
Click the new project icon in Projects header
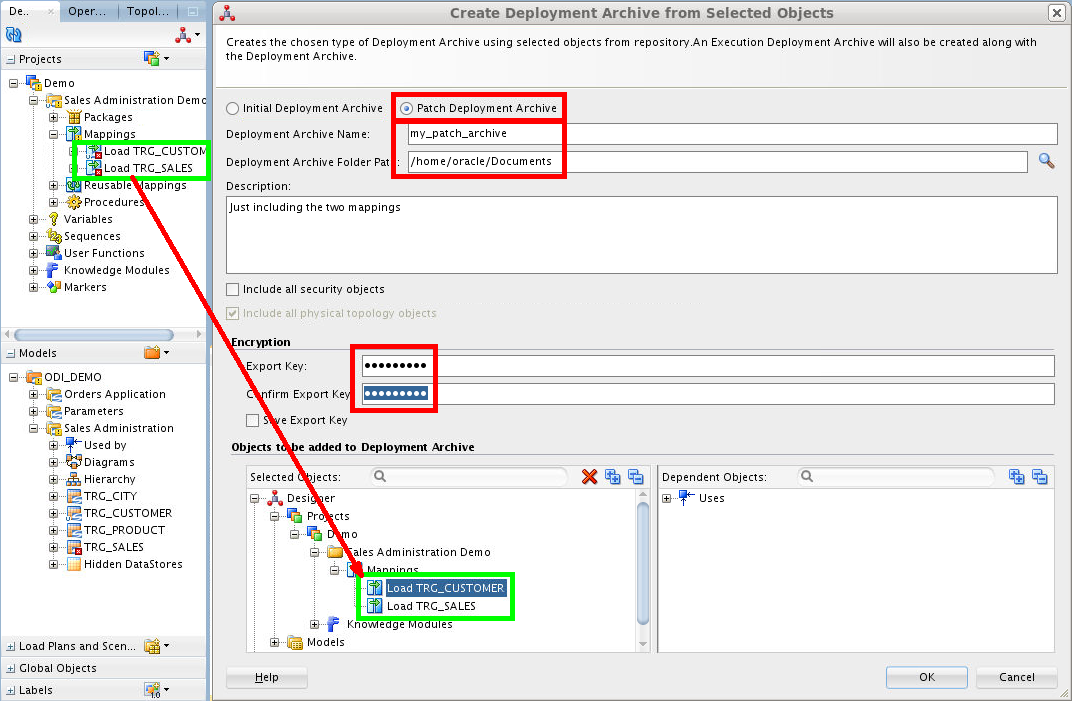point(152,59)
